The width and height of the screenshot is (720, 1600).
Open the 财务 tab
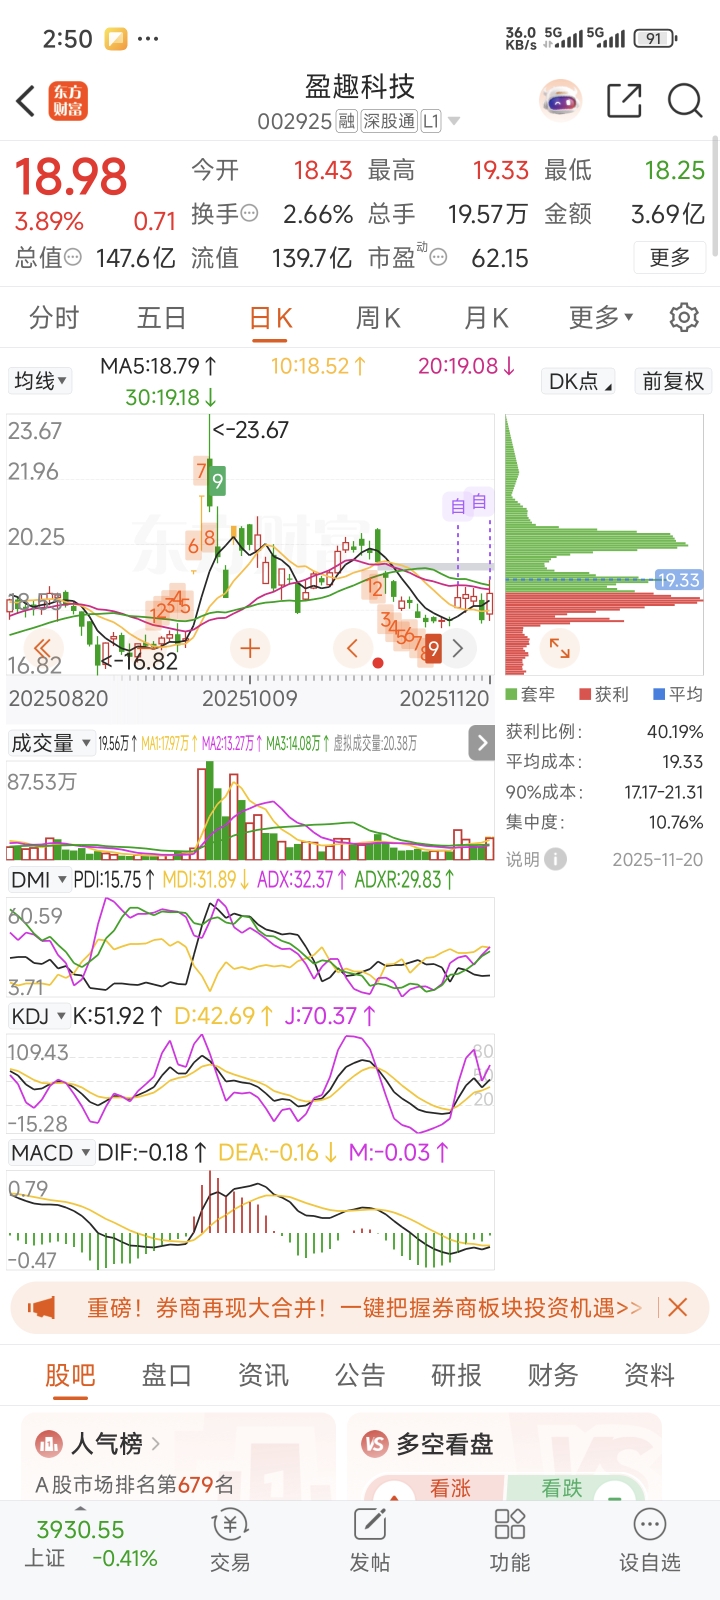pyautogui.click(x=553, y=1375)
